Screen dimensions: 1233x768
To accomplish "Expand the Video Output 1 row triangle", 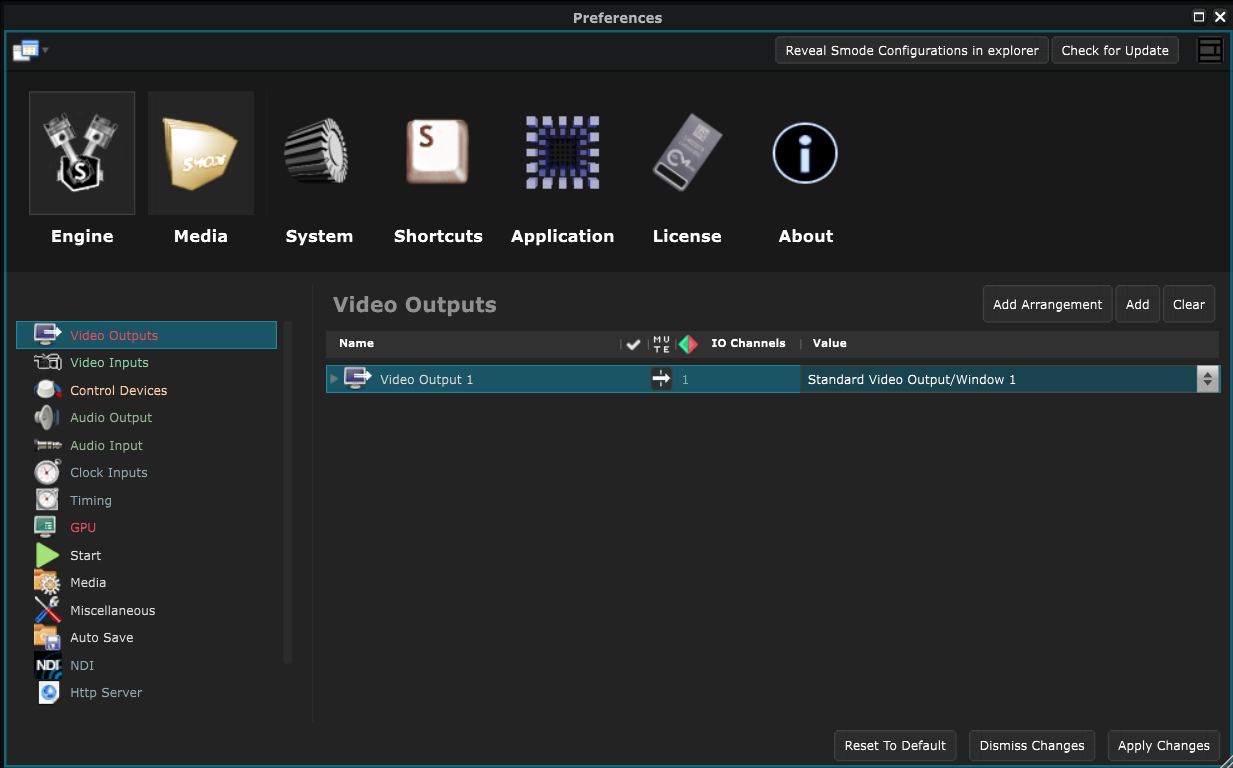I will click(334, 379).
